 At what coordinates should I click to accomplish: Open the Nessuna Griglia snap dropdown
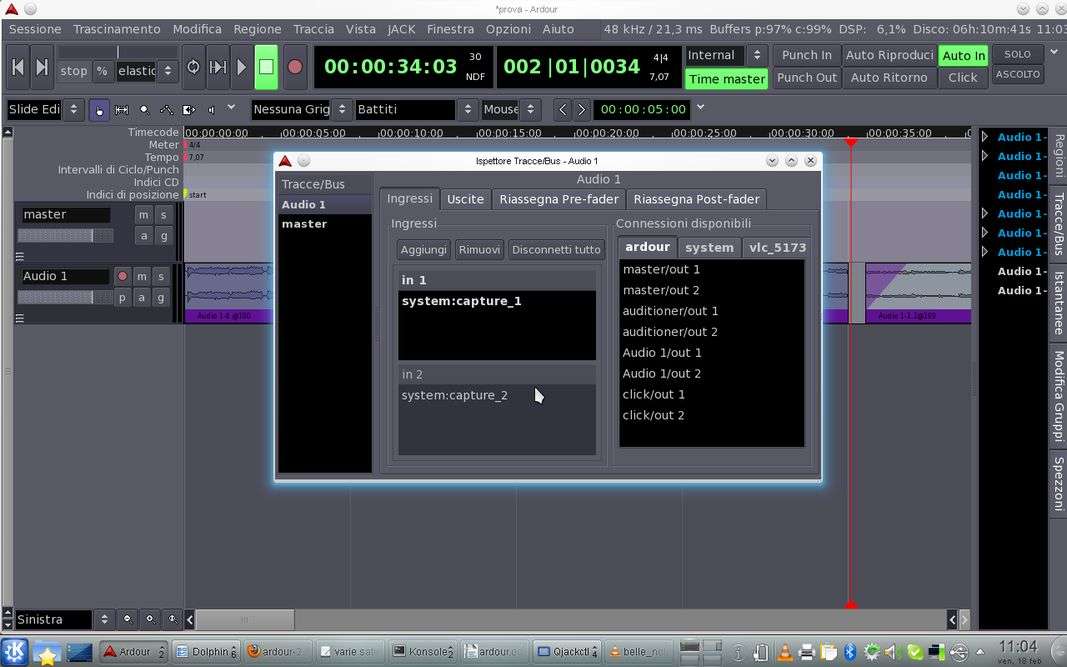pyautogui.click(x=300, y=109)
